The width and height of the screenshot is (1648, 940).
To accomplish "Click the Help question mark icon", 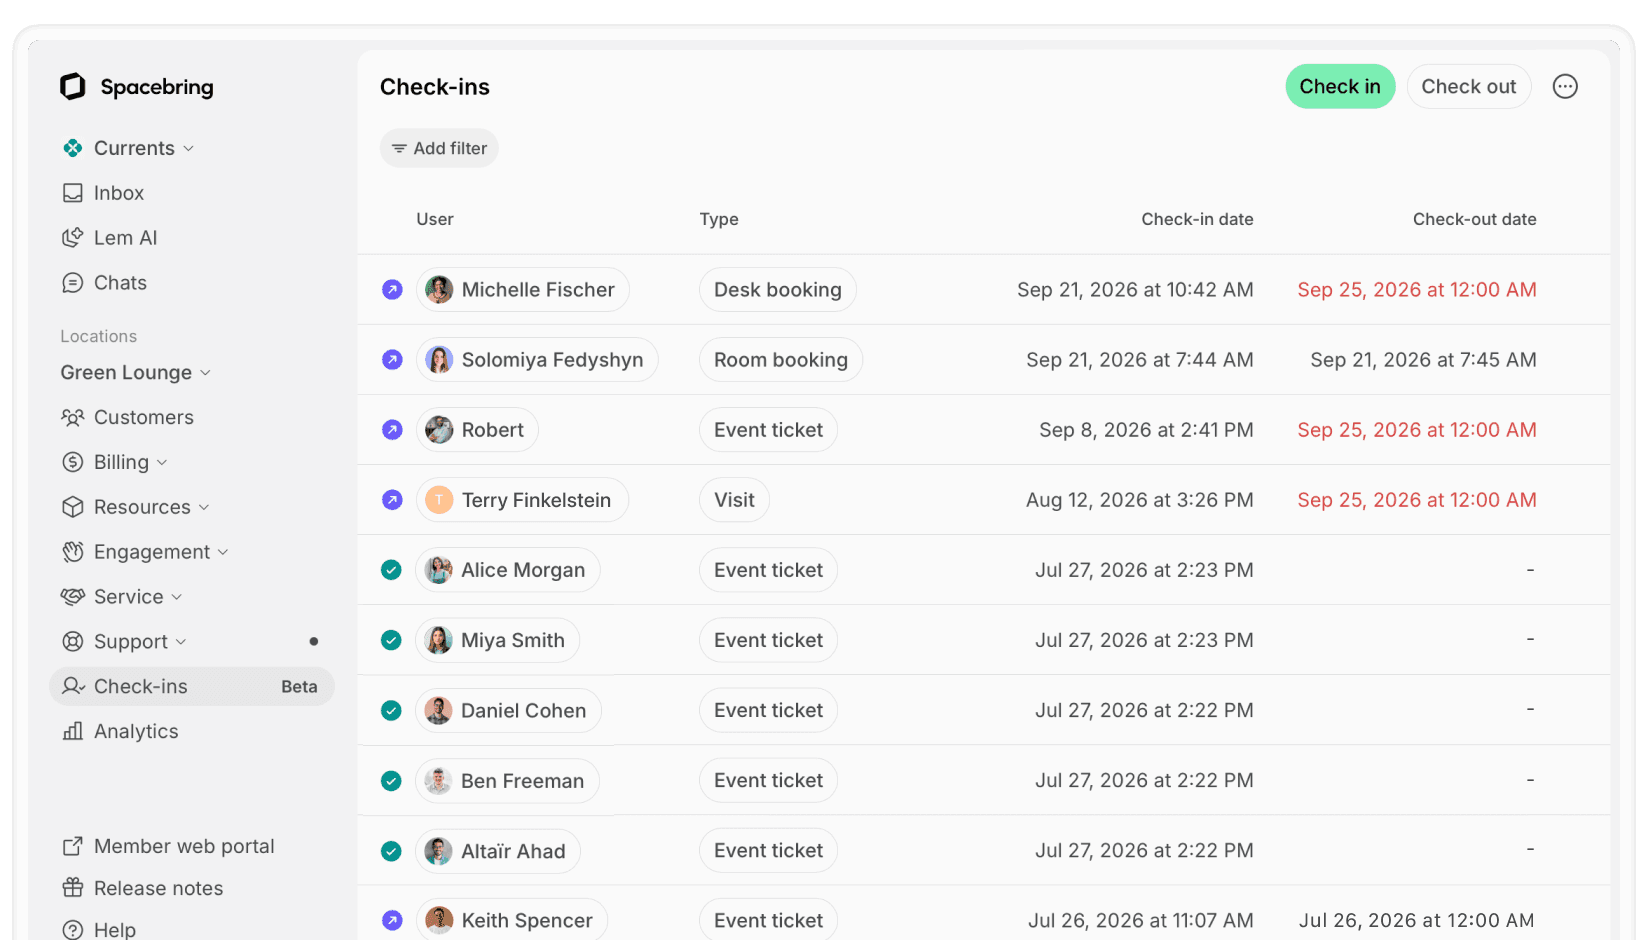I will 72,930.
